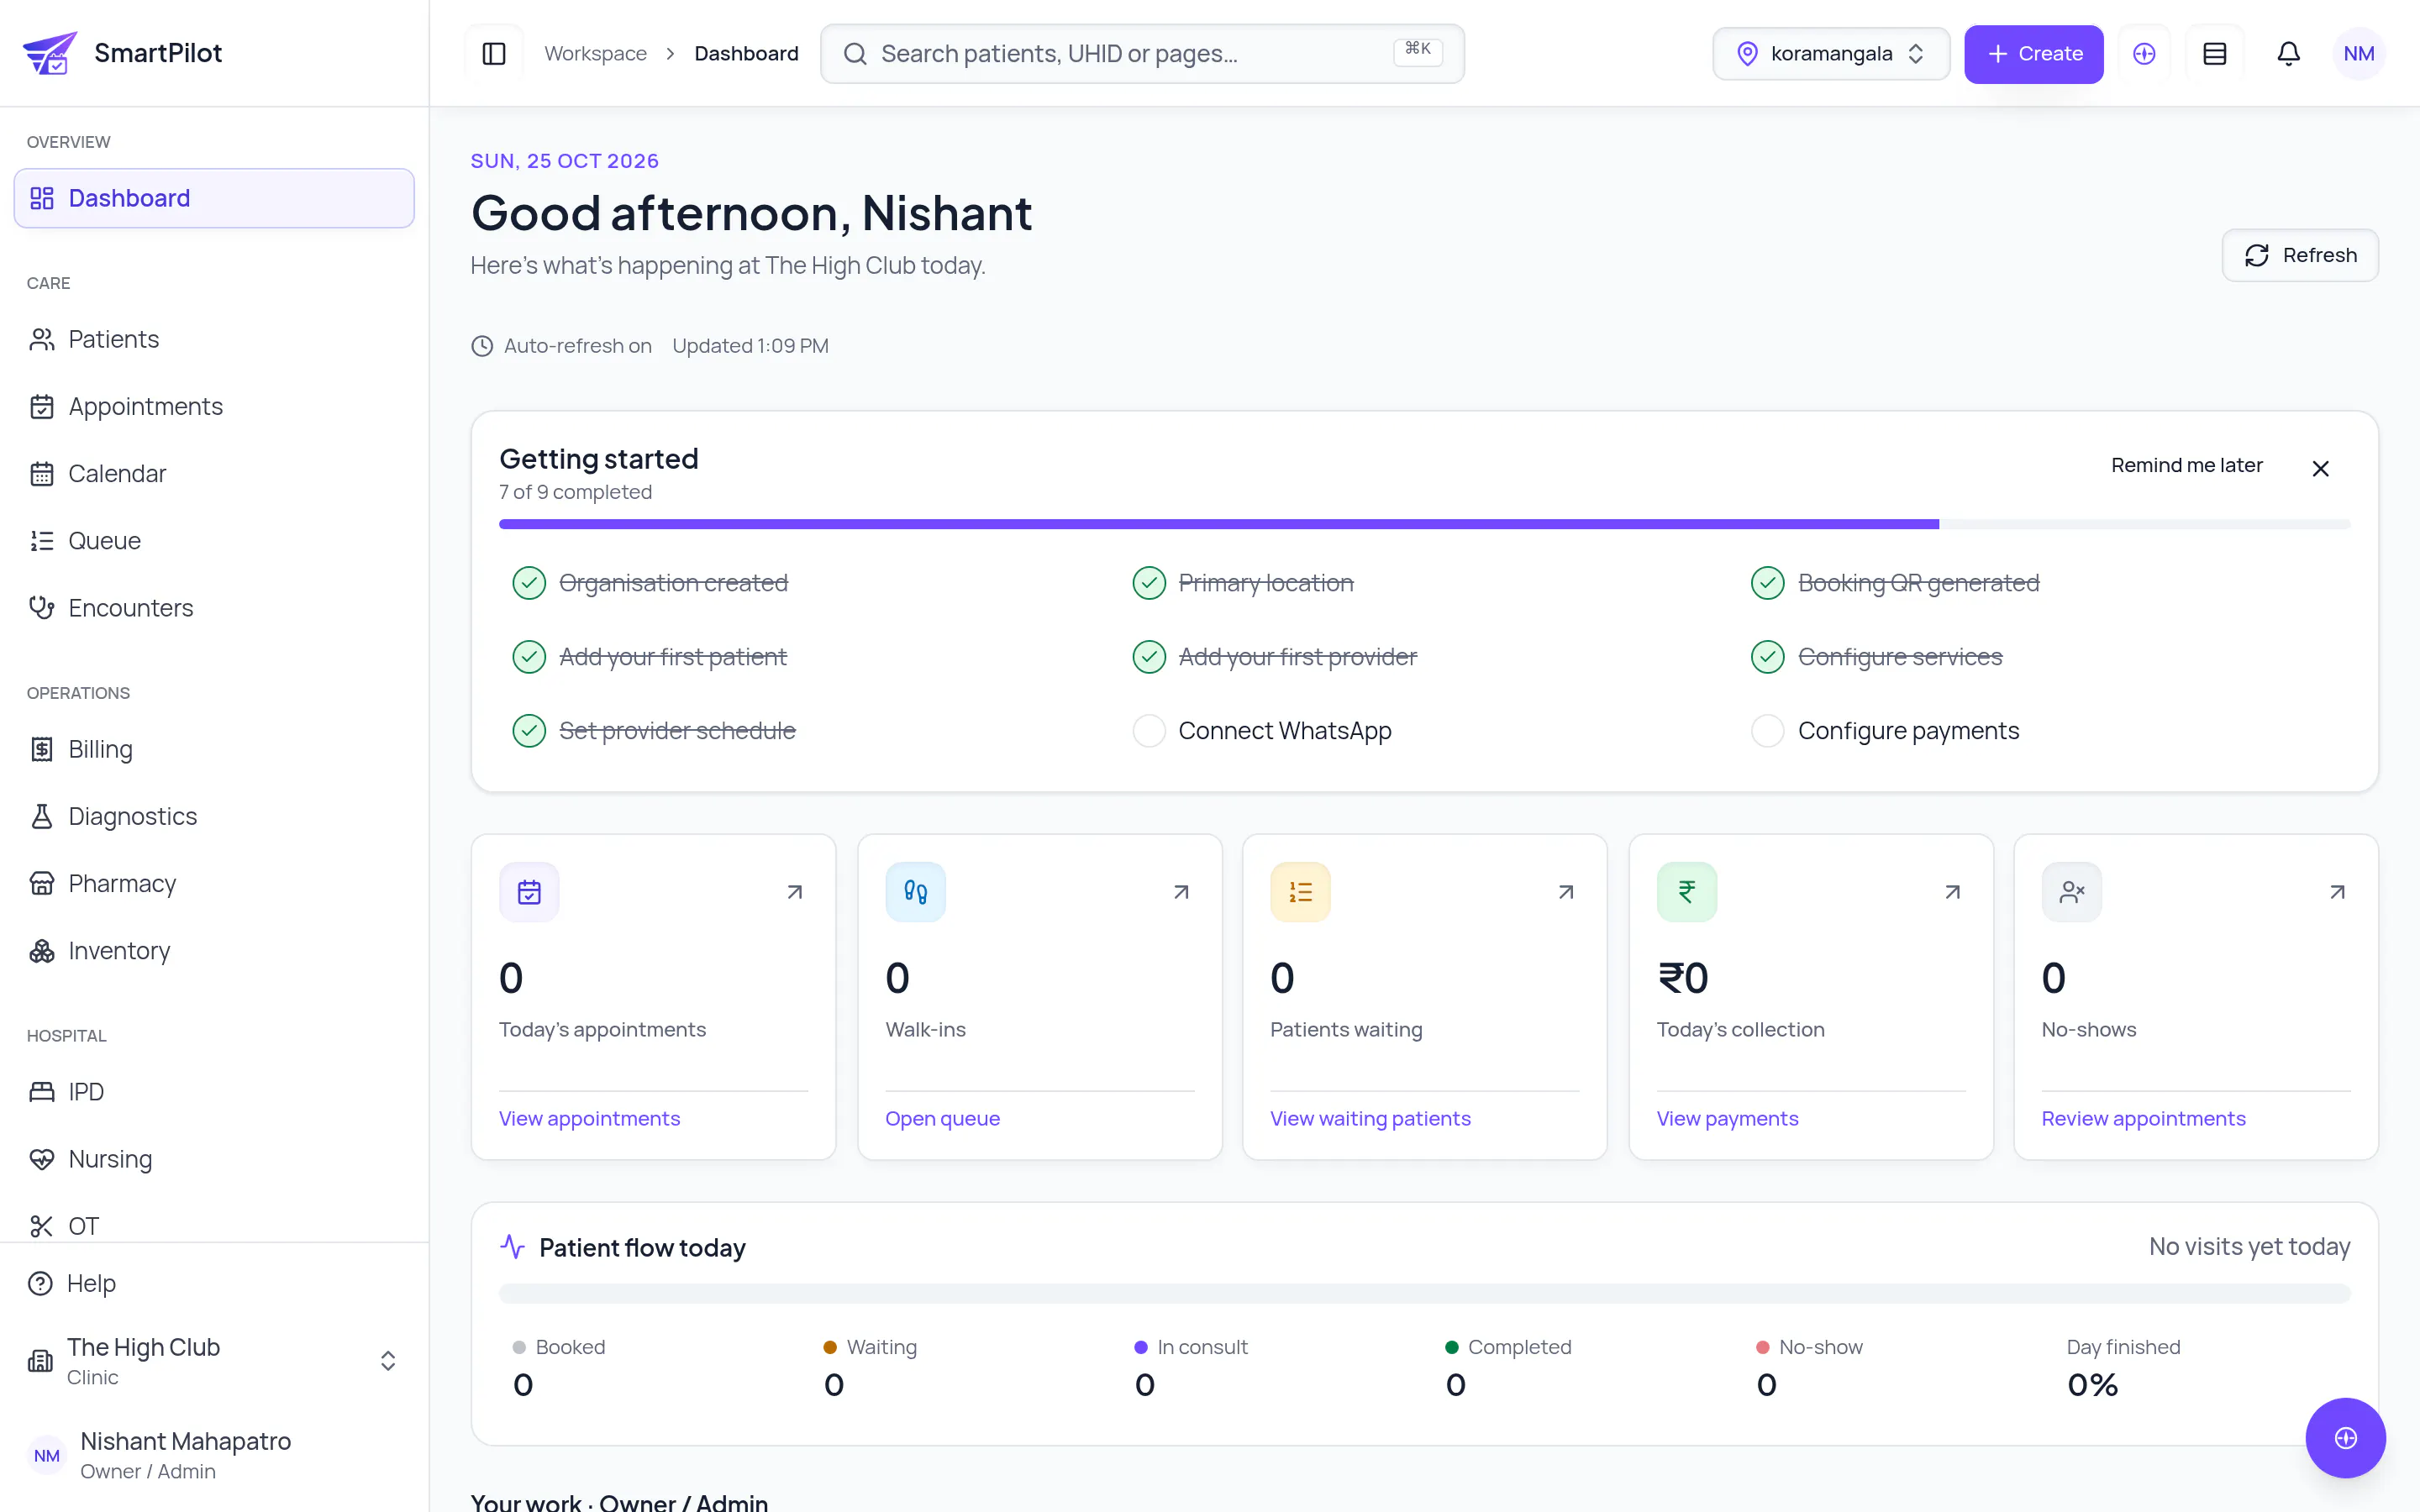2420x1512 pixels.
Task: Open the View waiting patients link
Action: click(1370, 1118)
